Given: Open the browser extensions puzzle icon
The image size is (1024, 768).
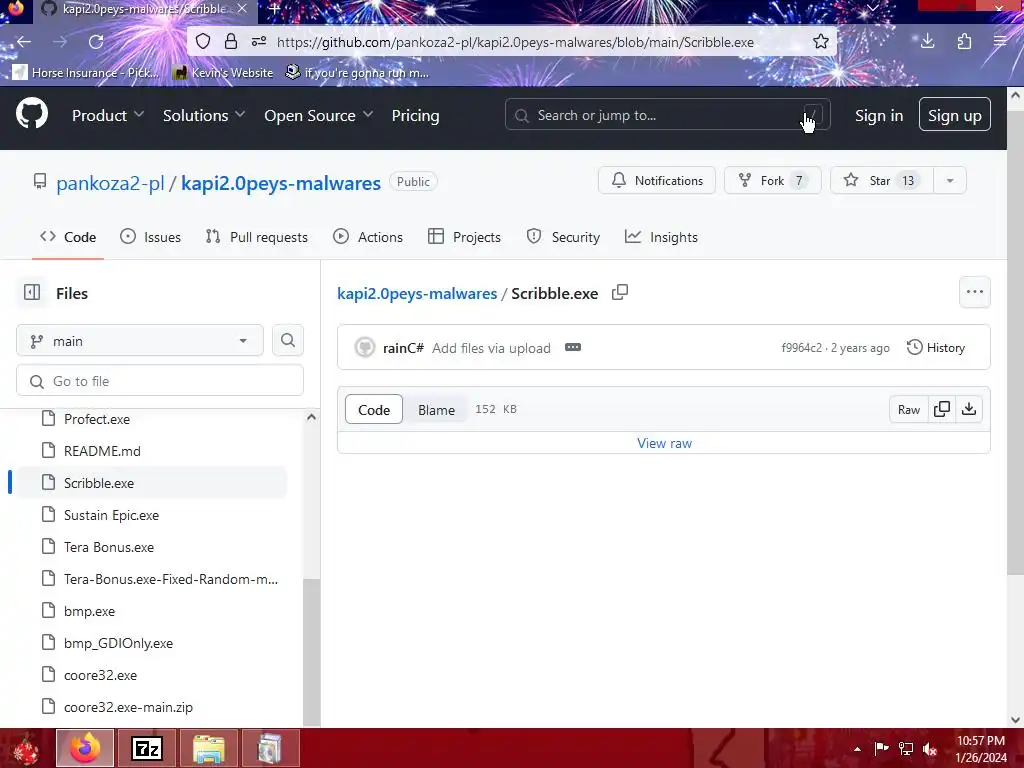Looking at the screenshot, I should [964, 42].
